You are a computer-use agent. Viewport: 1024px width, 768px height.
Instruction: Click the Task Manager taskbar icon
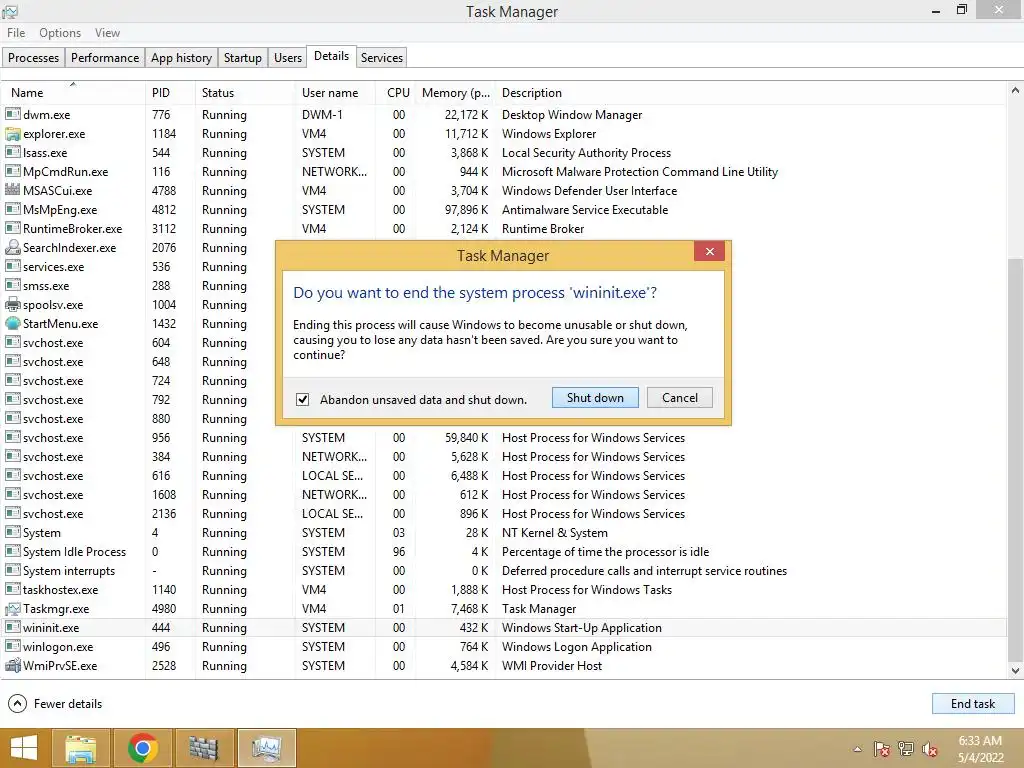point(266,748)
